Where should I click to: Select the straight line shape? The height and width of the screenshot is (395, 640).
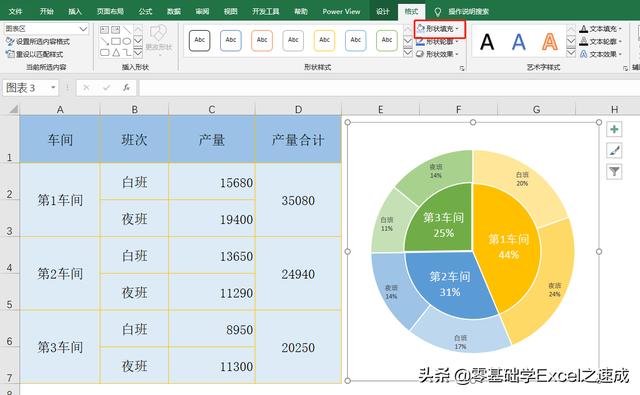click(x=127, y=30)
